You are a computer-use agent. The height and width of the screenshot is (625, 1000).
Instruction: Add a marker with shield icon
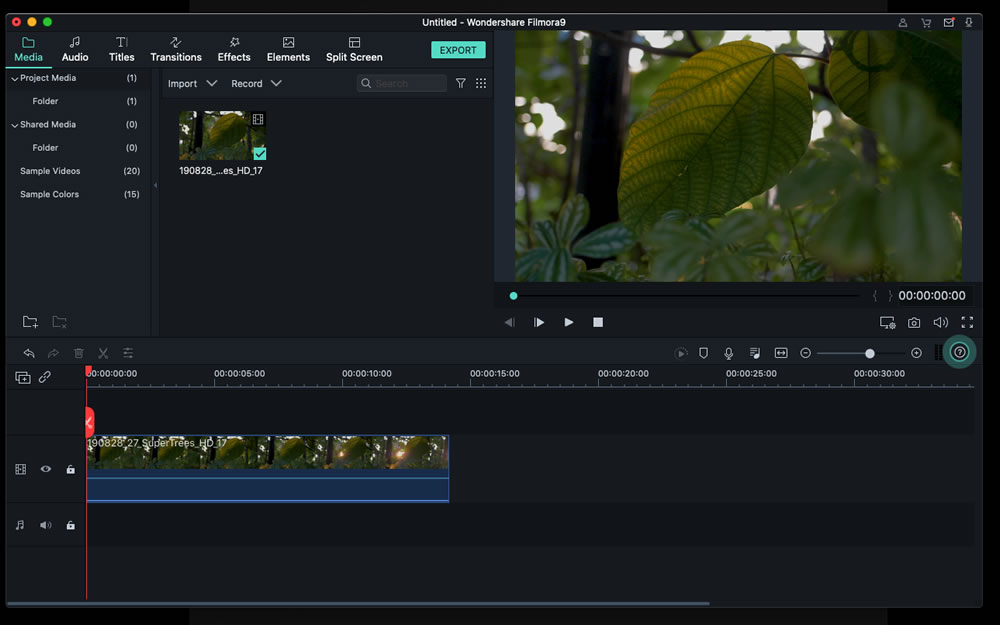(x=703, y=353)
